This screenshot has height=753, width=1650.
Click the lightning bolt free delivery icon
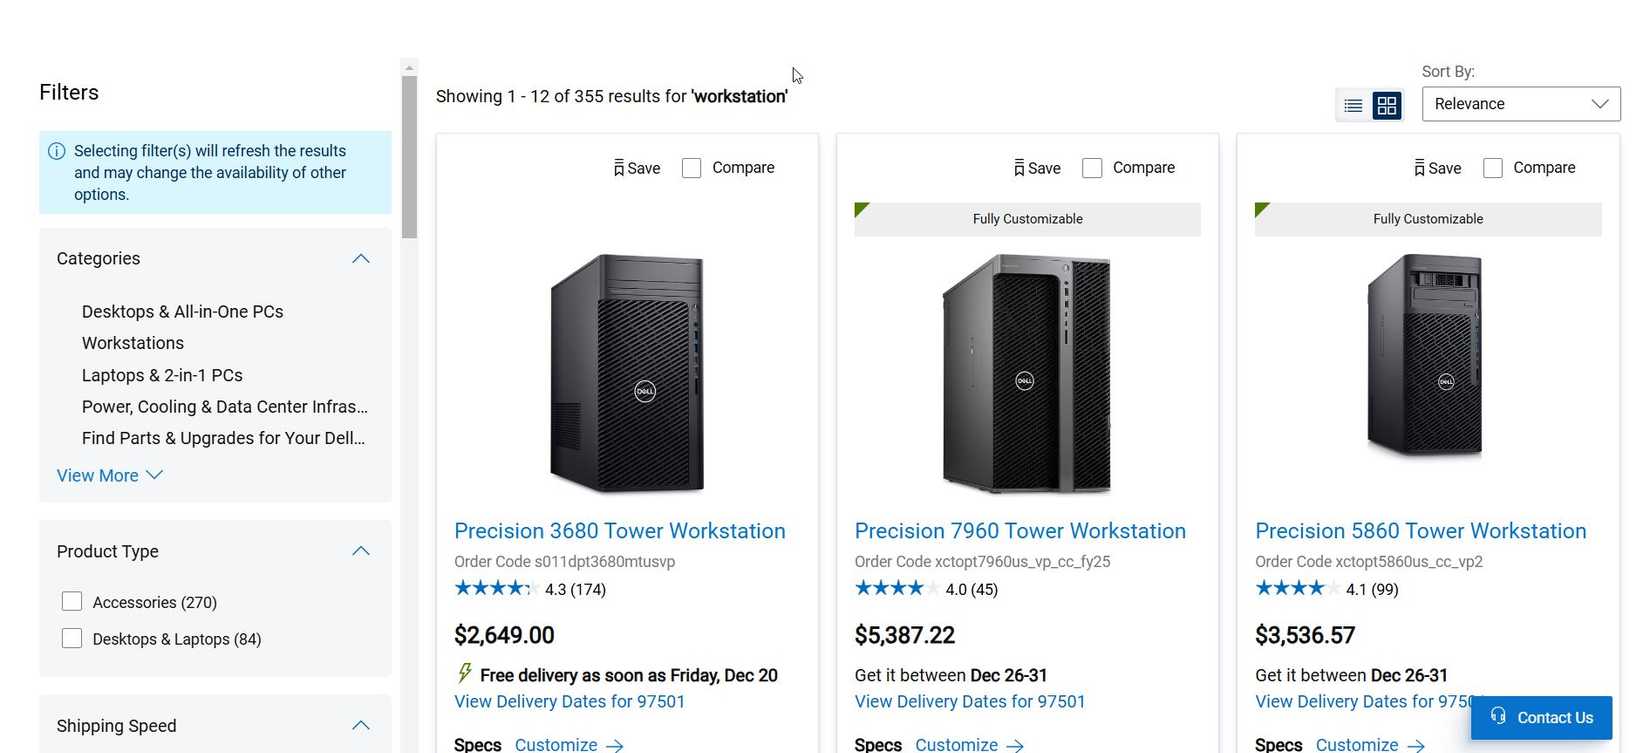tap(463, 674)
